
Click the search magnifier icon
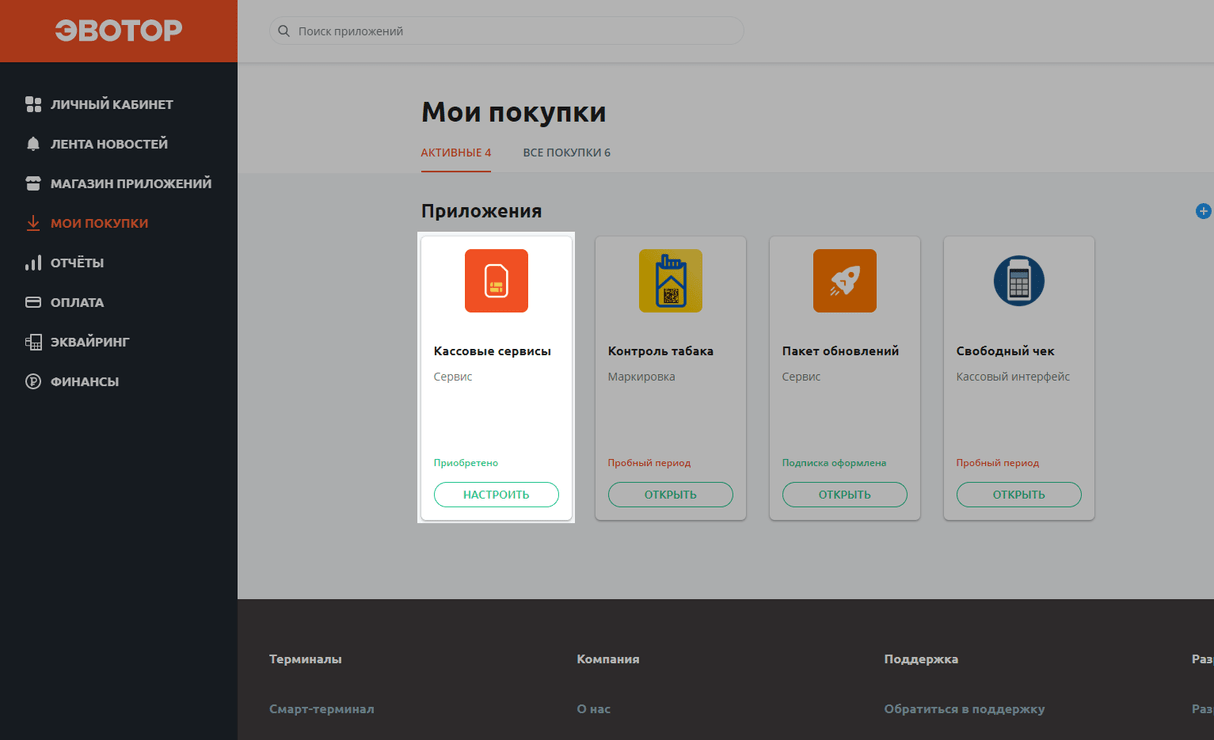[284, 31]
